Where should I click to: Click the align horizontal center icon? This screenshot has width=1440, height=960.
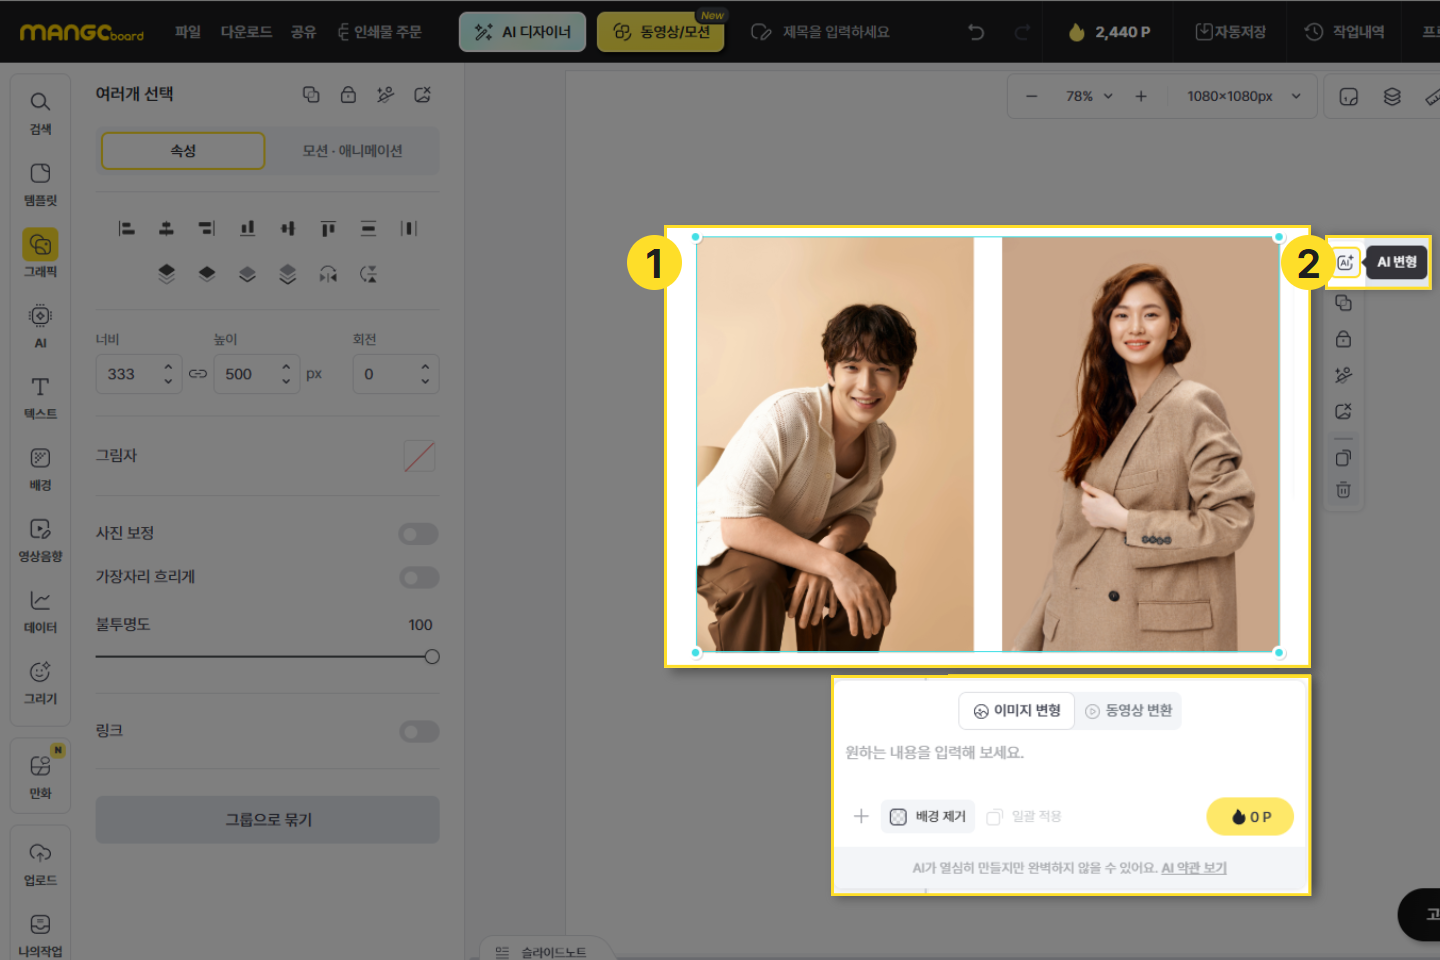point(166,229)
